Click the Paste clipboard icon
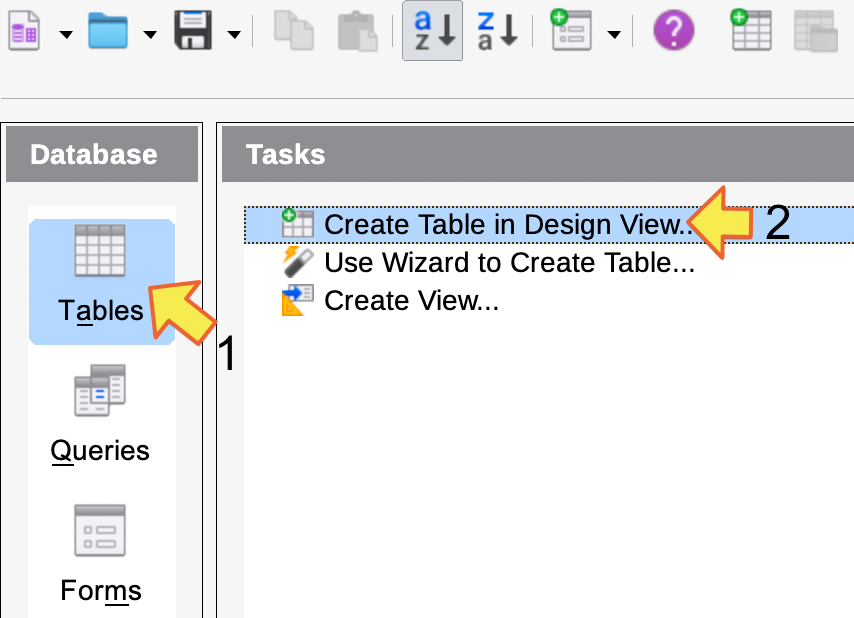 pos(357,32)
